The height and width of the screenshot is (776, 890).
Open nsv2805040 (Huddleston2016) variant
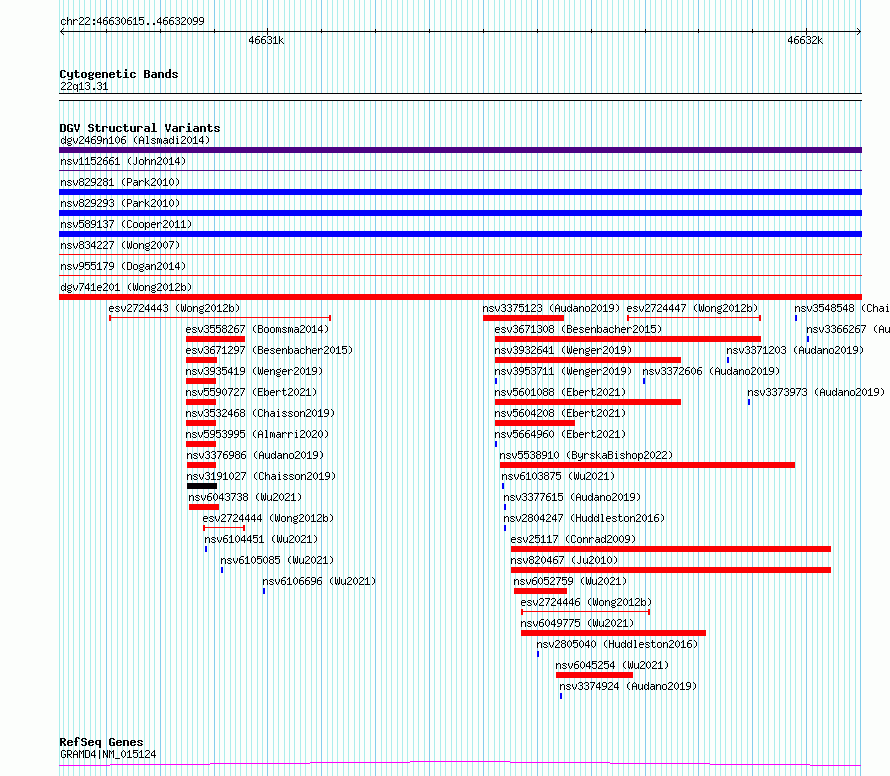pyautogui.click(x=617, y=644)
